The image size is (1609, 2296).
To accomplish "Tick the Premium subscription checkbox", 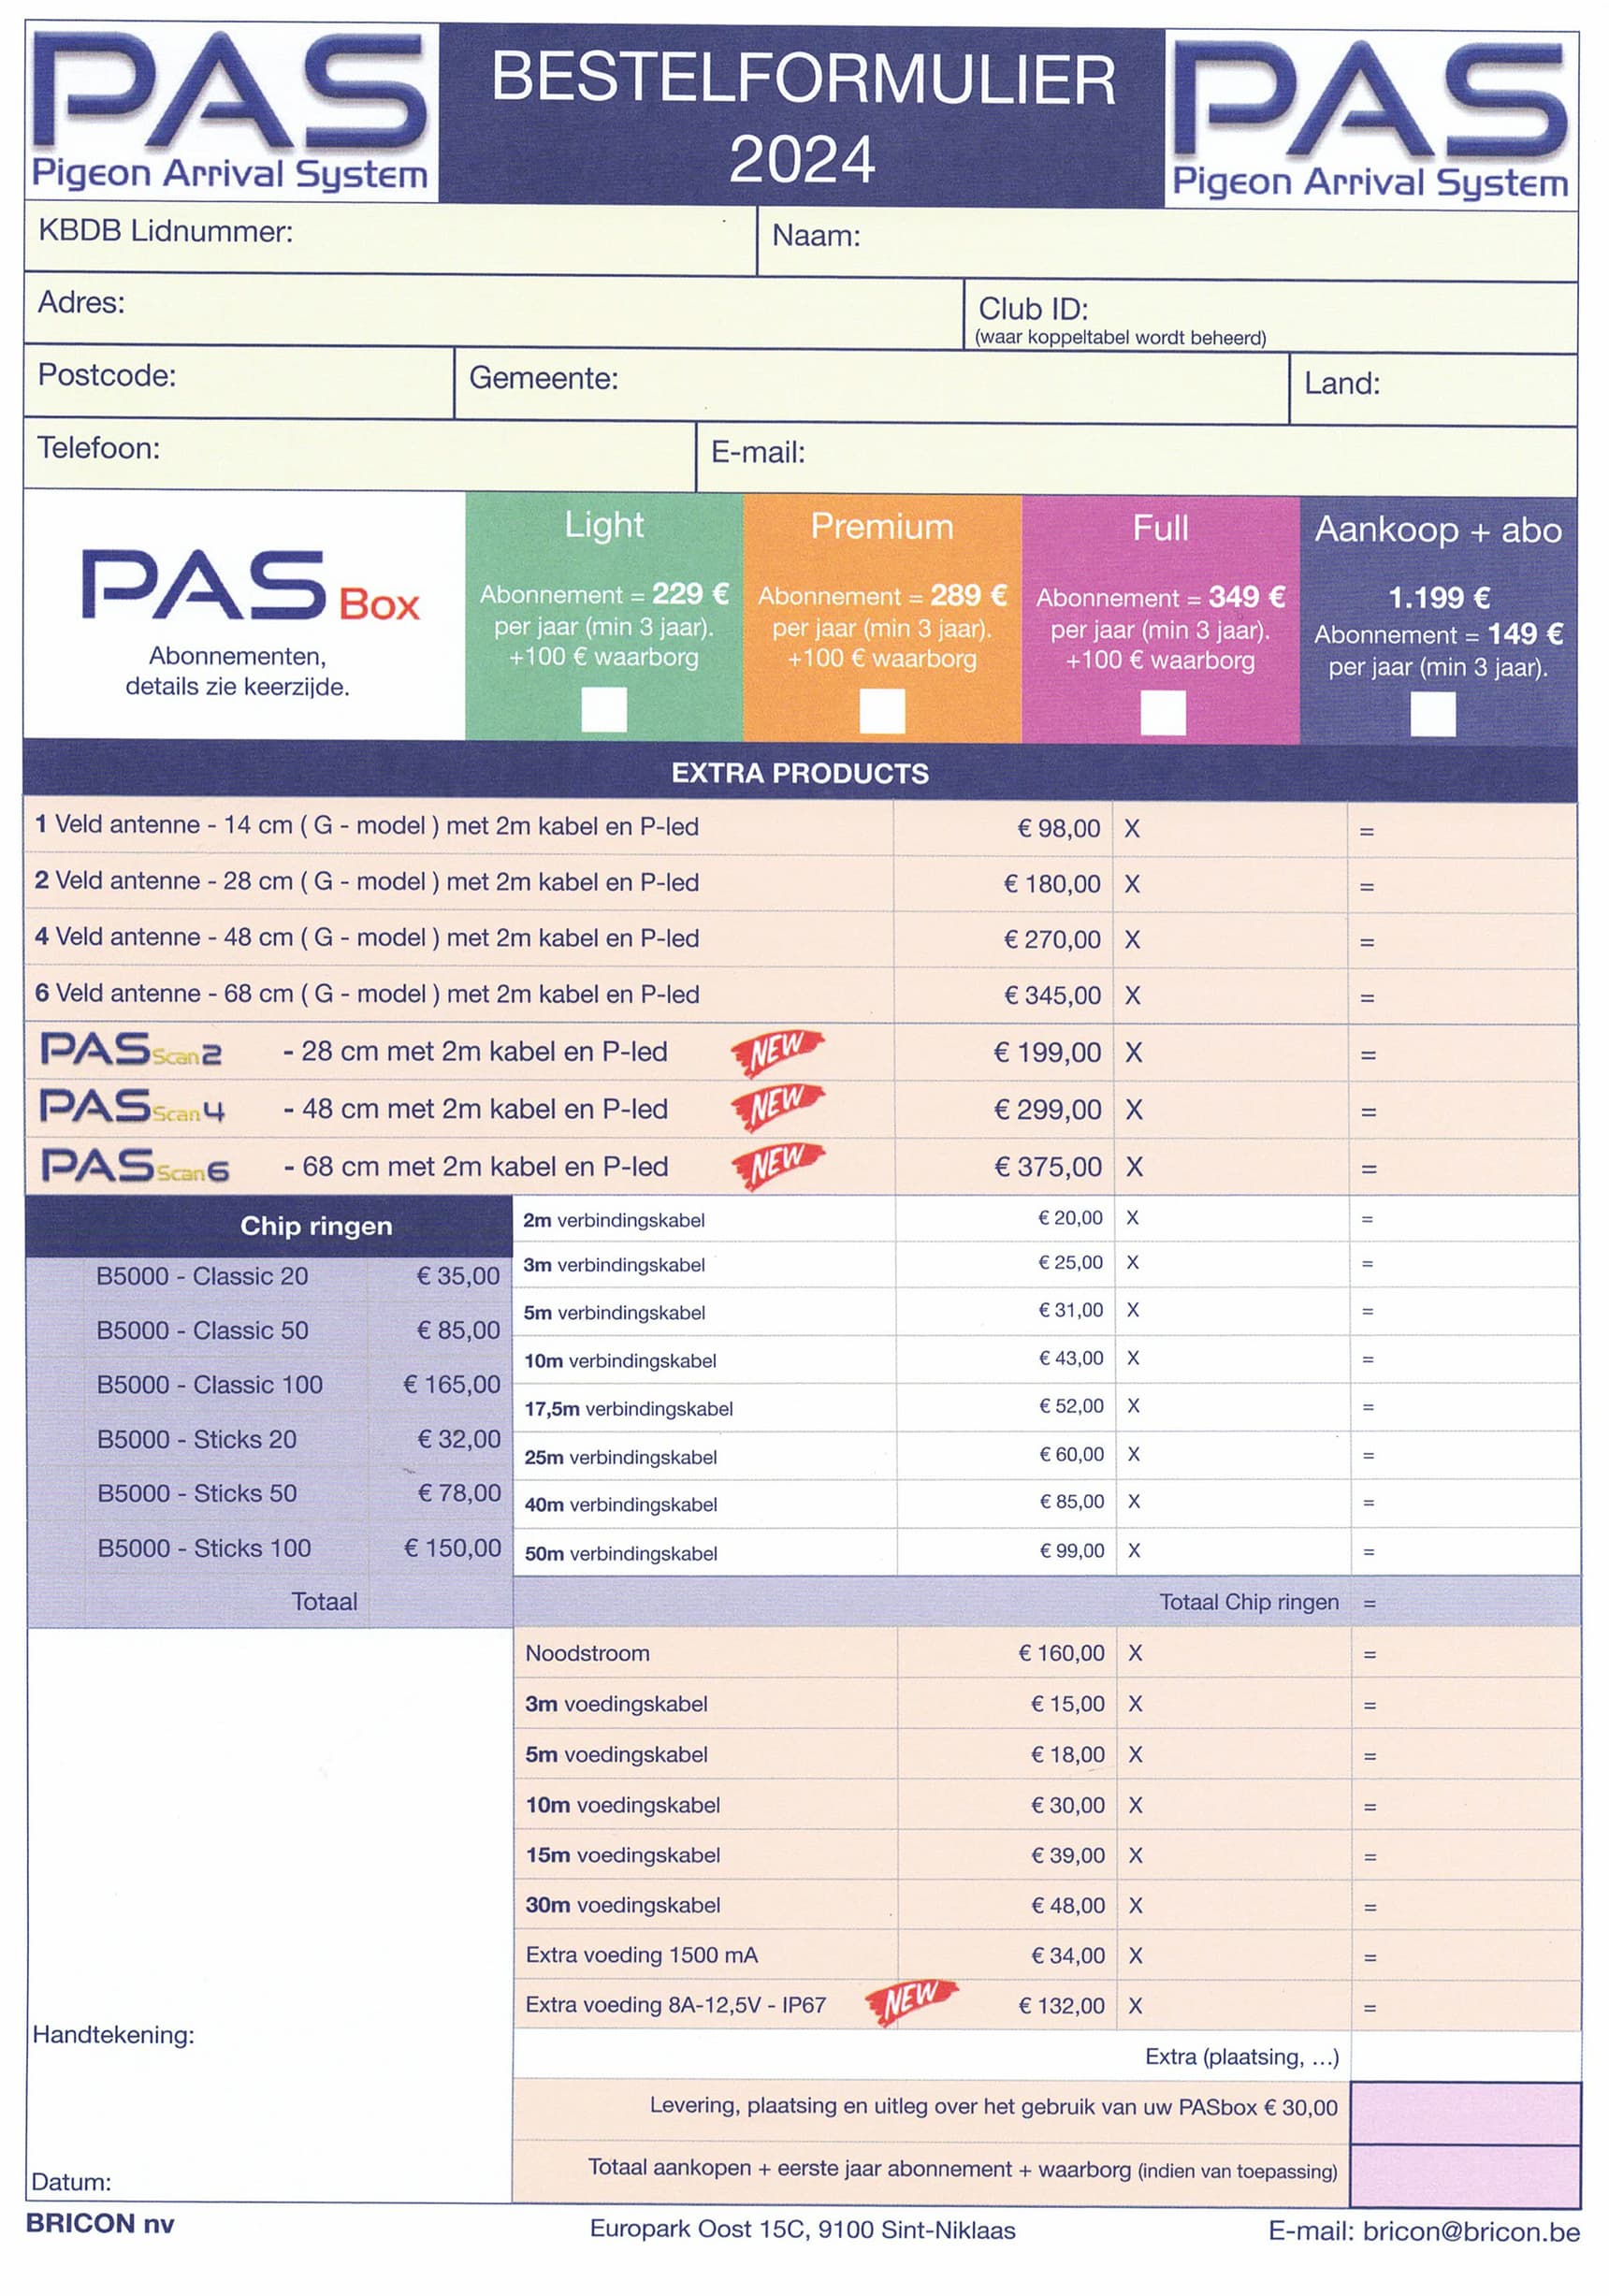I will pyautogui.click(x=882, y=711).
